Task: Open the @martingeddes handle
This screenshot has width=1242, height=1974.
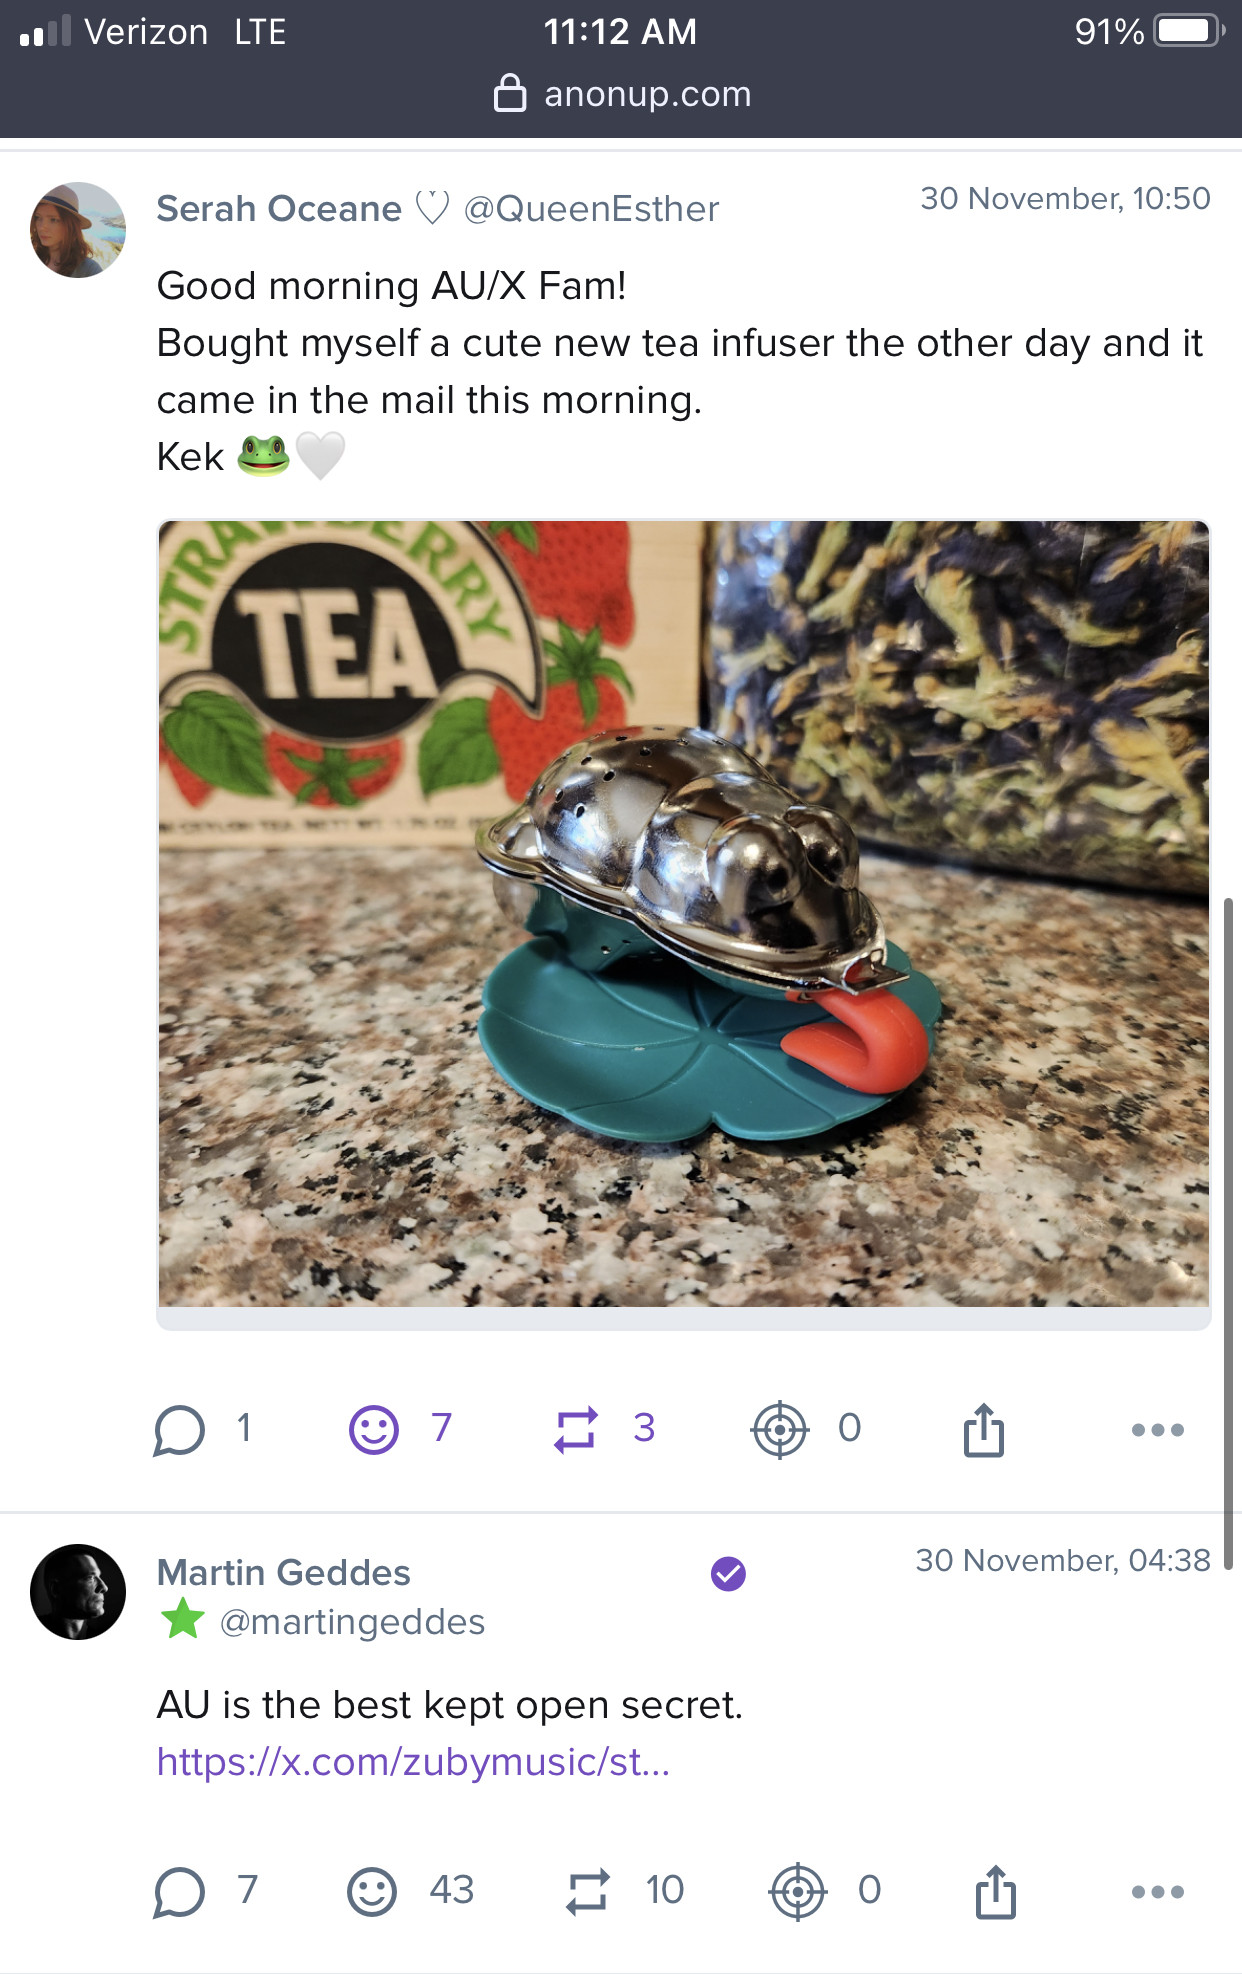Action: (x=352, y=1622)
